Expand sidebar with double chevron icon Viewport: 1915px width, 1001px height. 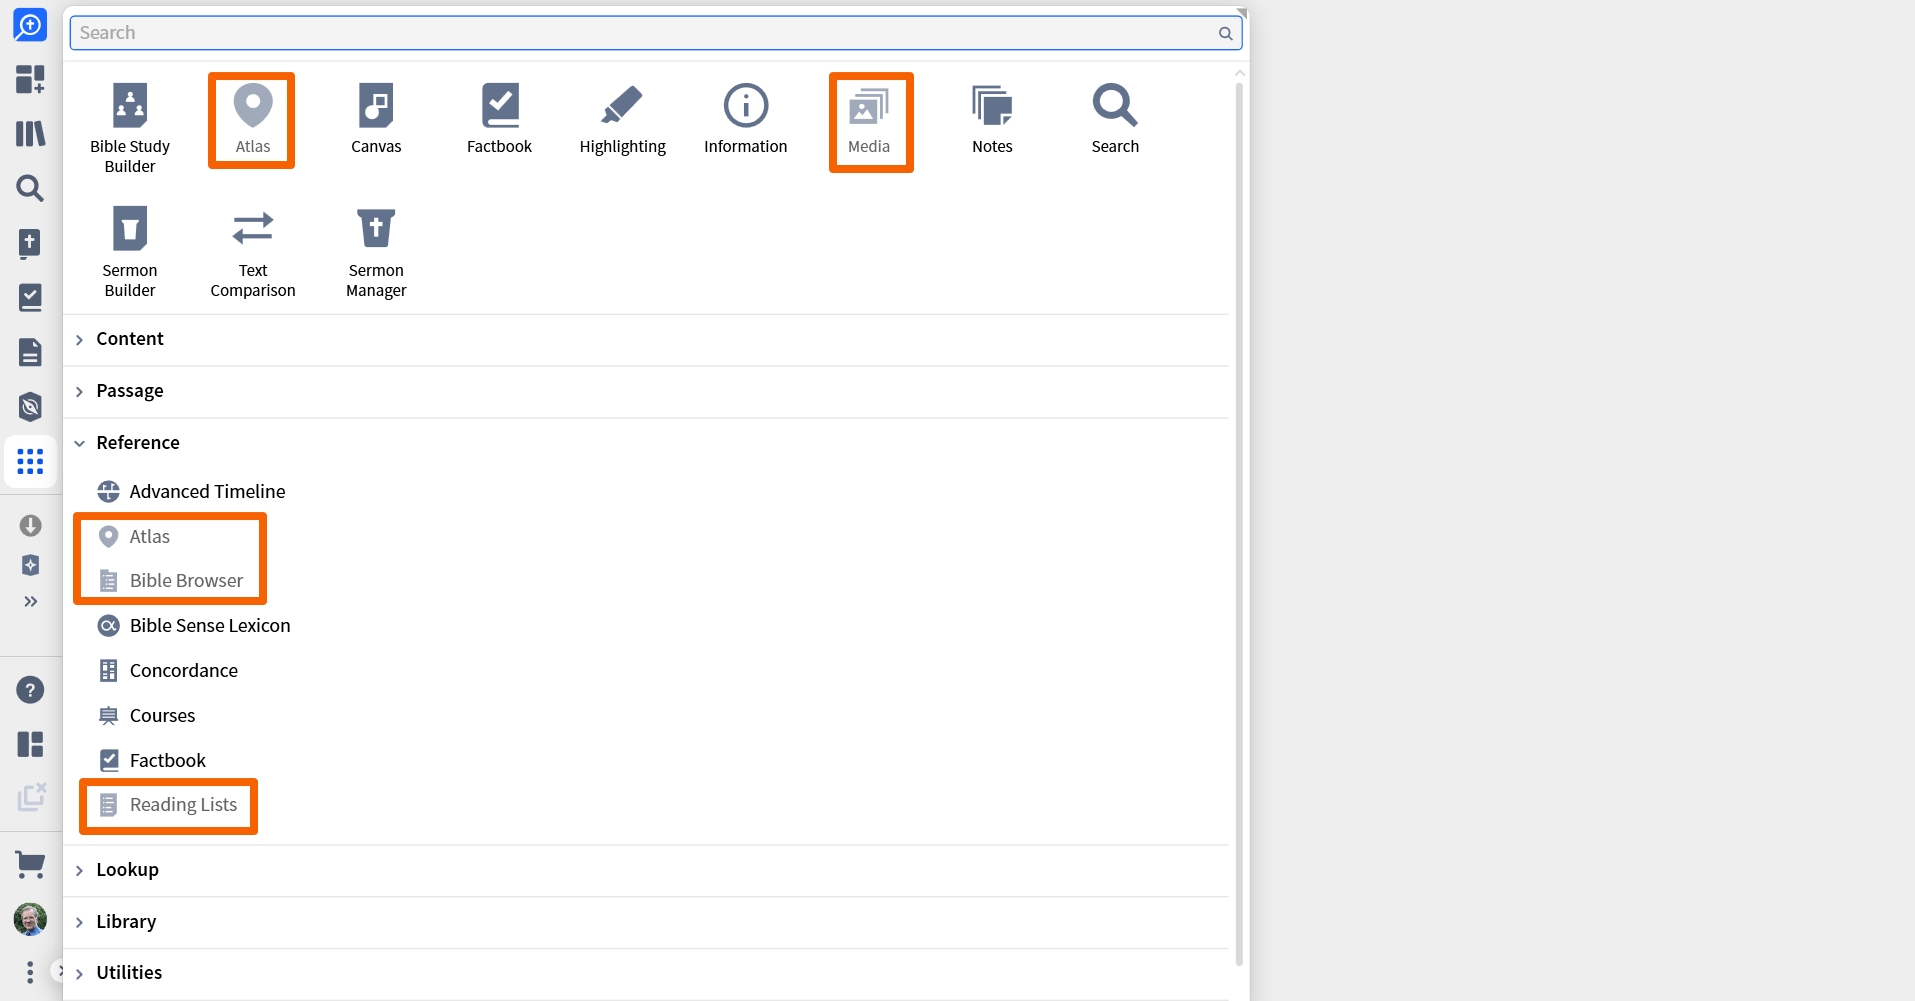[x=30, y=601]
